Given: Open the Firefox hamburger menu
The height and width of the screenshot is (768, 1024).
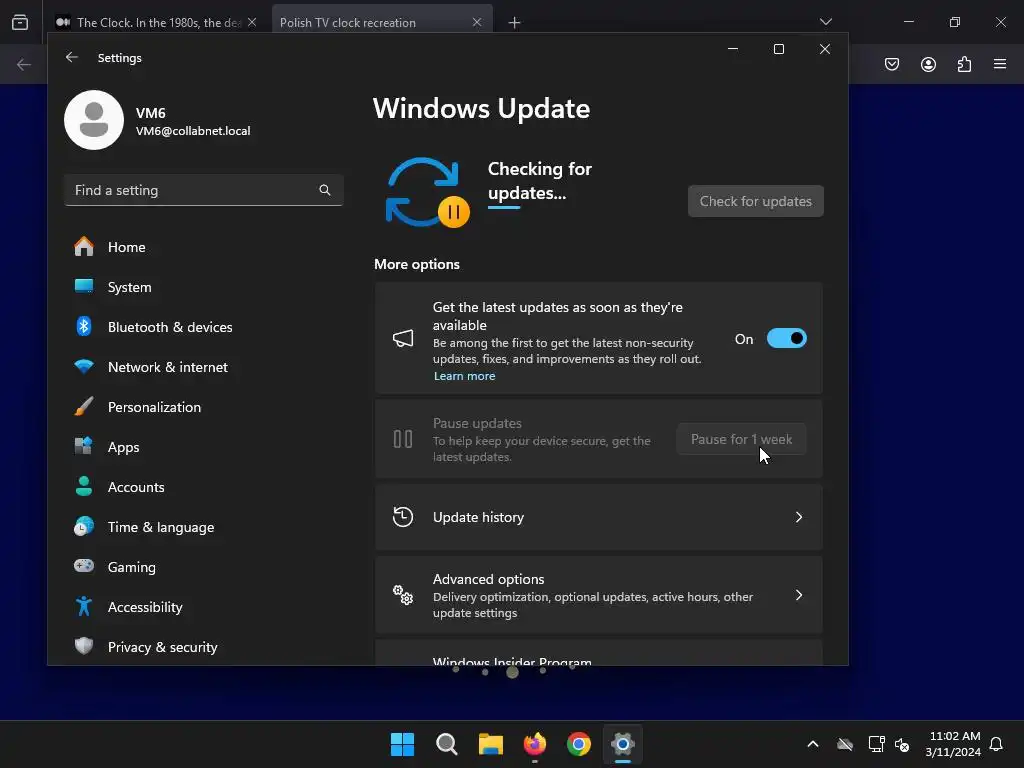Looking at the screenshot, I should click(1000, 64).
